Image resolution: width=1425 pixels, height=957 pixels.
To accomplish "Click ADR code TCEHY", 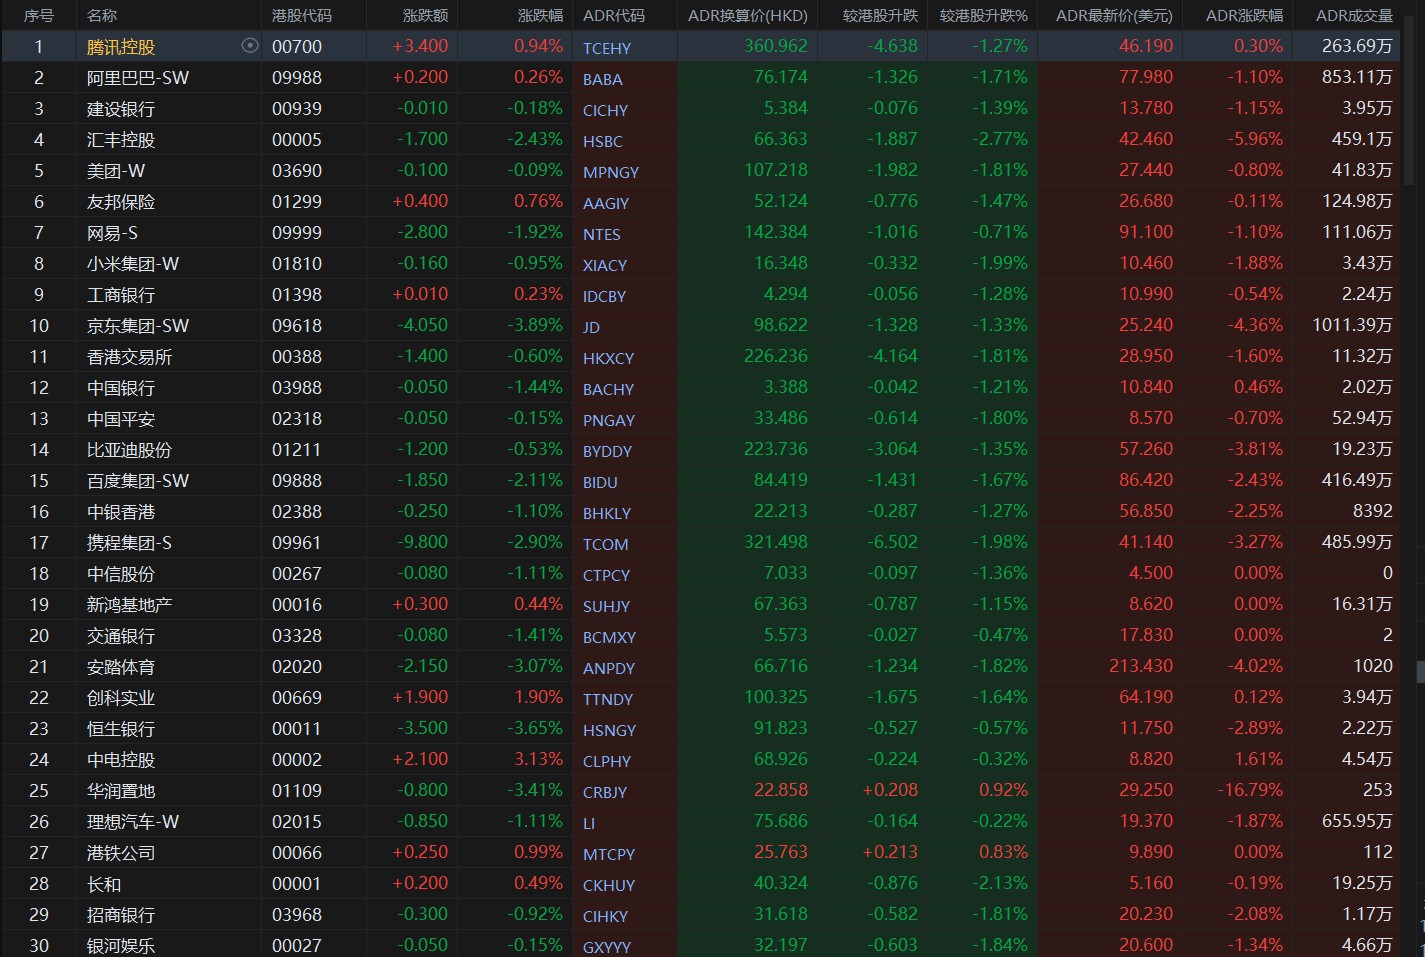I will pyautogui.click(x=607, y=48).
